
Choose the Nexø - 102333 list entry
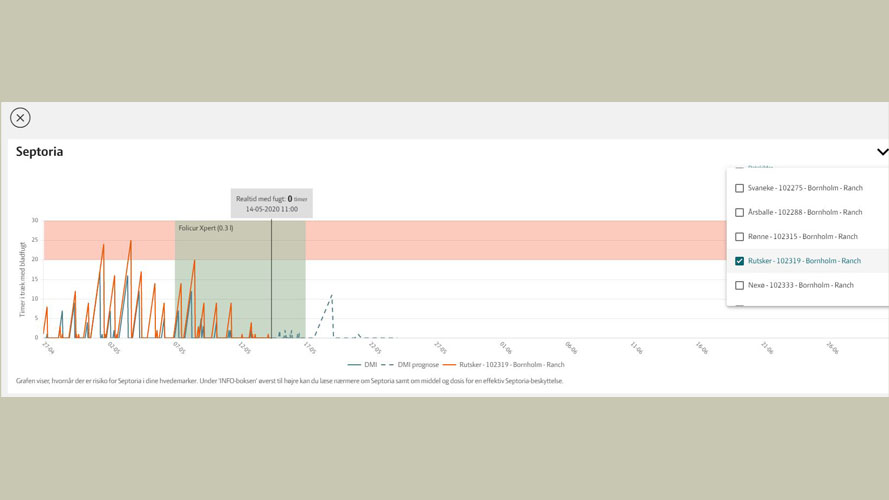[x=800, y=285]
